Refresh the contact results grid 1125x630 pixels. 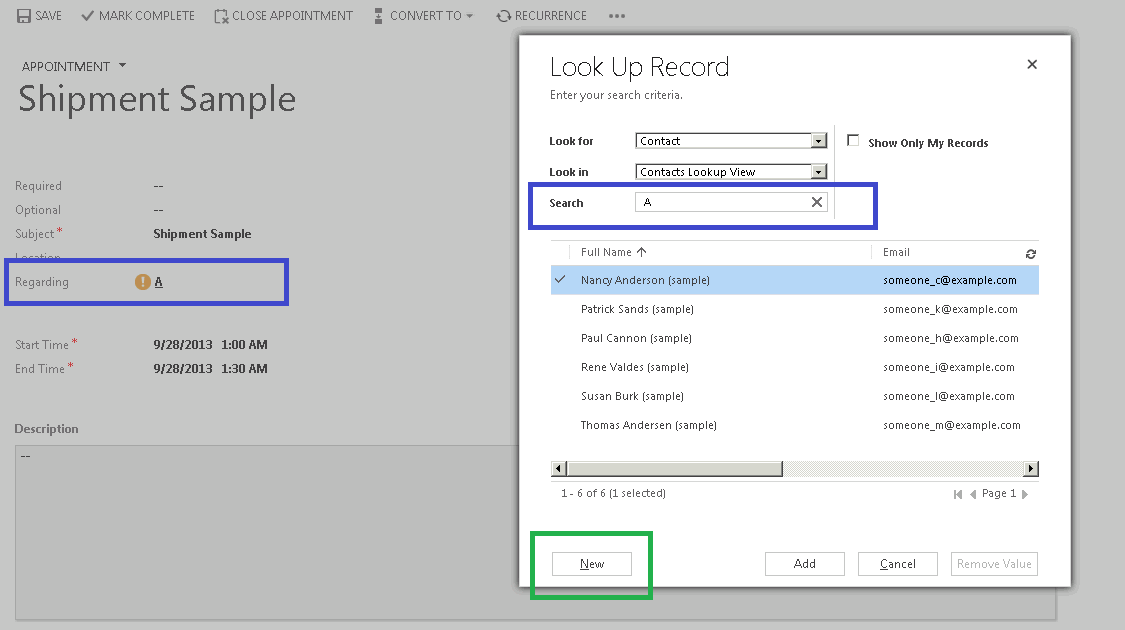coord(1031,253)
